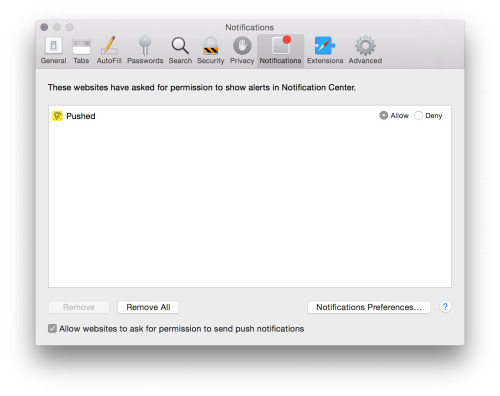Select the Notifications preferences pane
The image size is (500, 396).
280,50
